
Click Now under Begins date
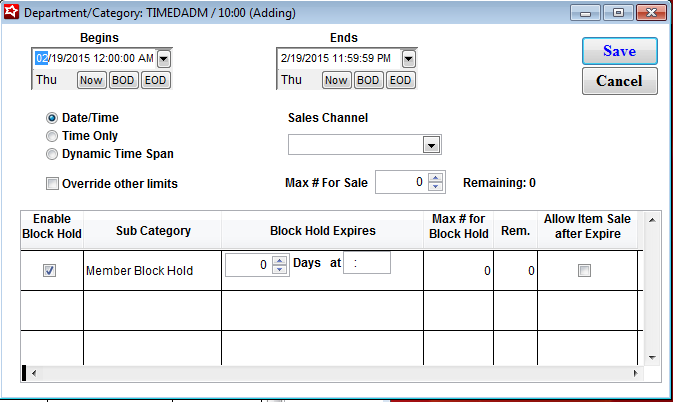point(91,80)
